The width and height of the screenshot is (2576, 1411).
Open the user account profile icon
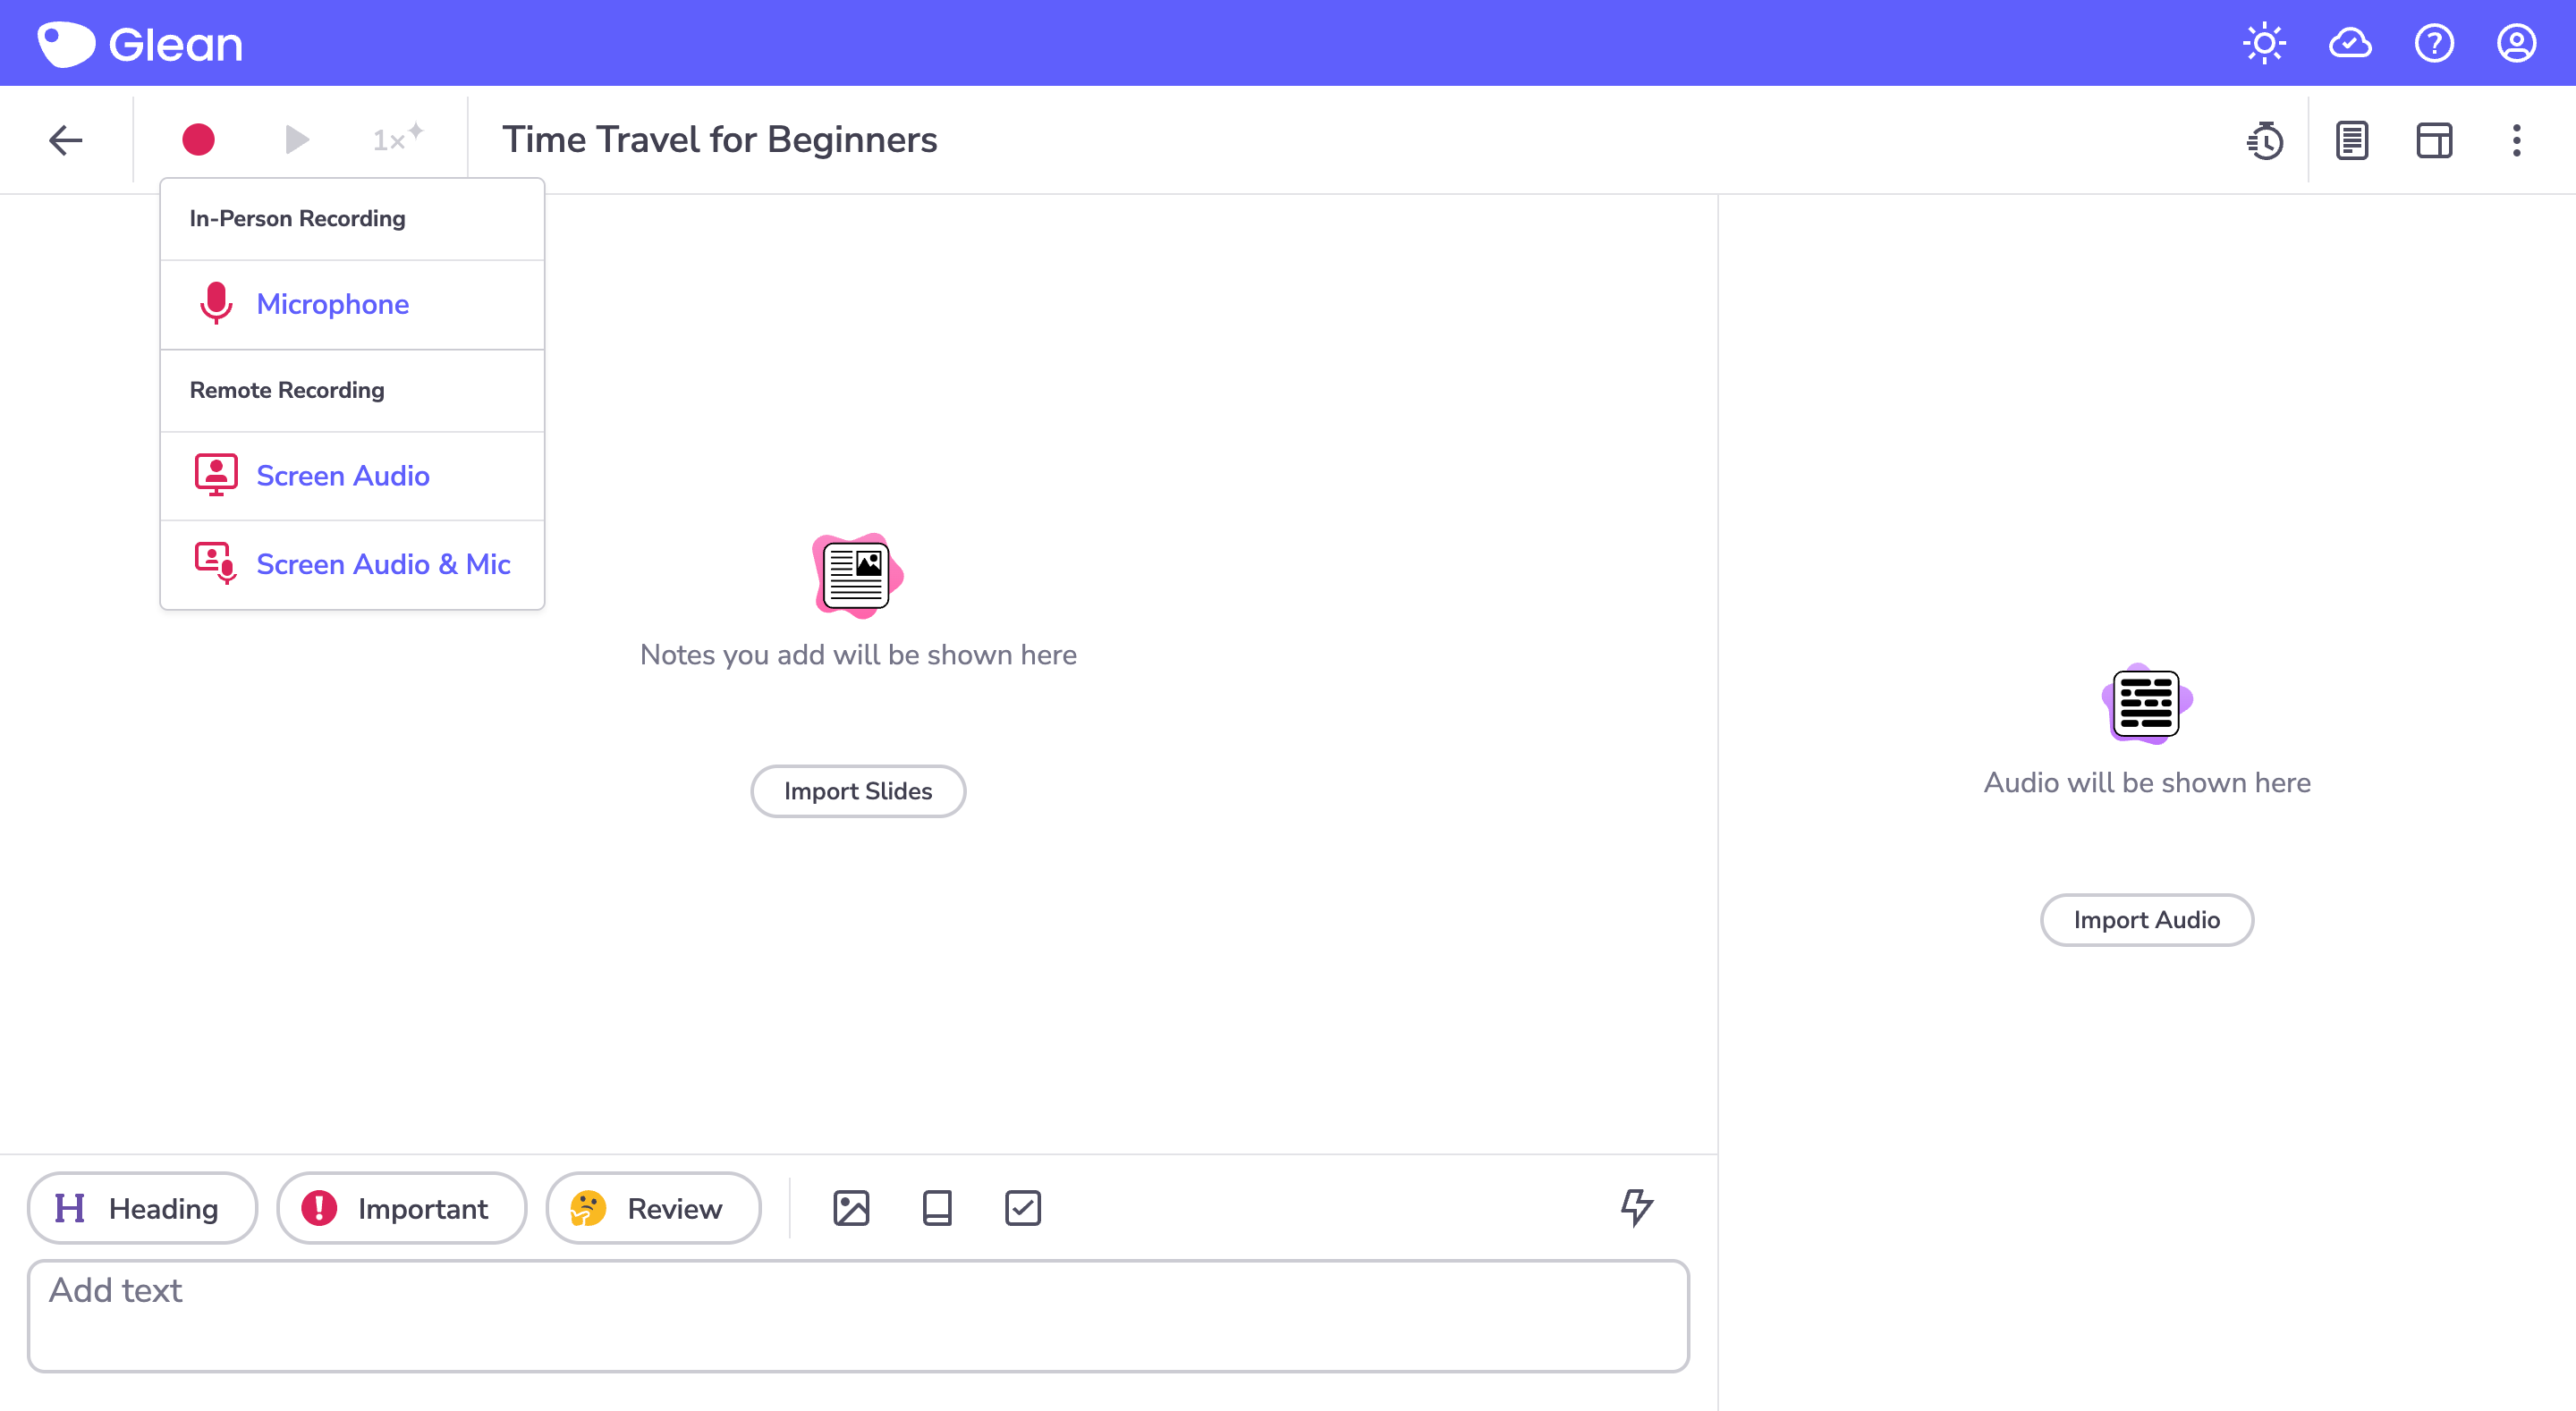2516,43
